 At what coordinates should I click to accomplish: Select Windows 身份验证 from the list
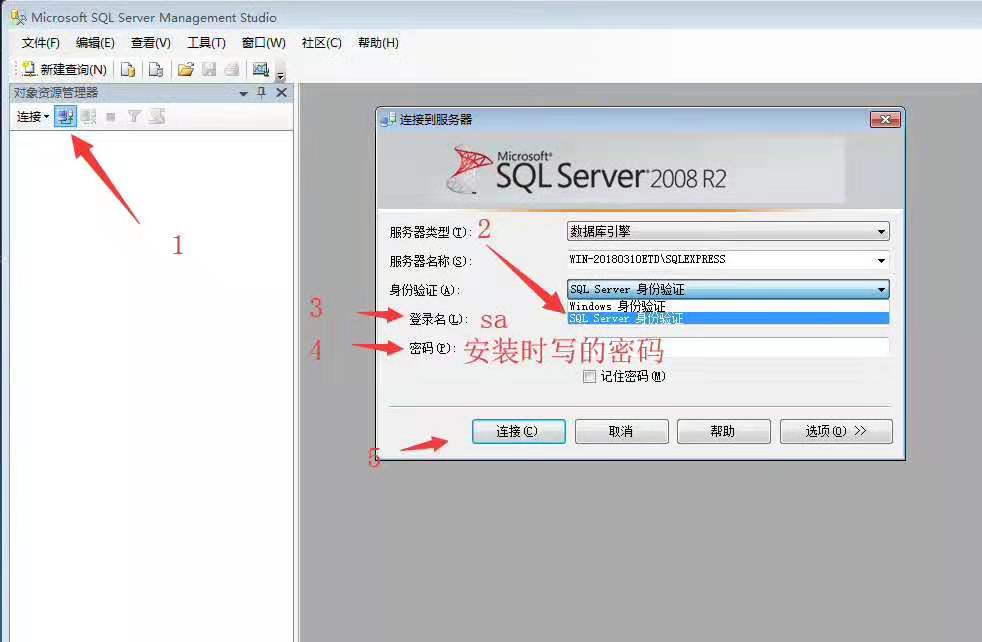(x=616, y=306)
